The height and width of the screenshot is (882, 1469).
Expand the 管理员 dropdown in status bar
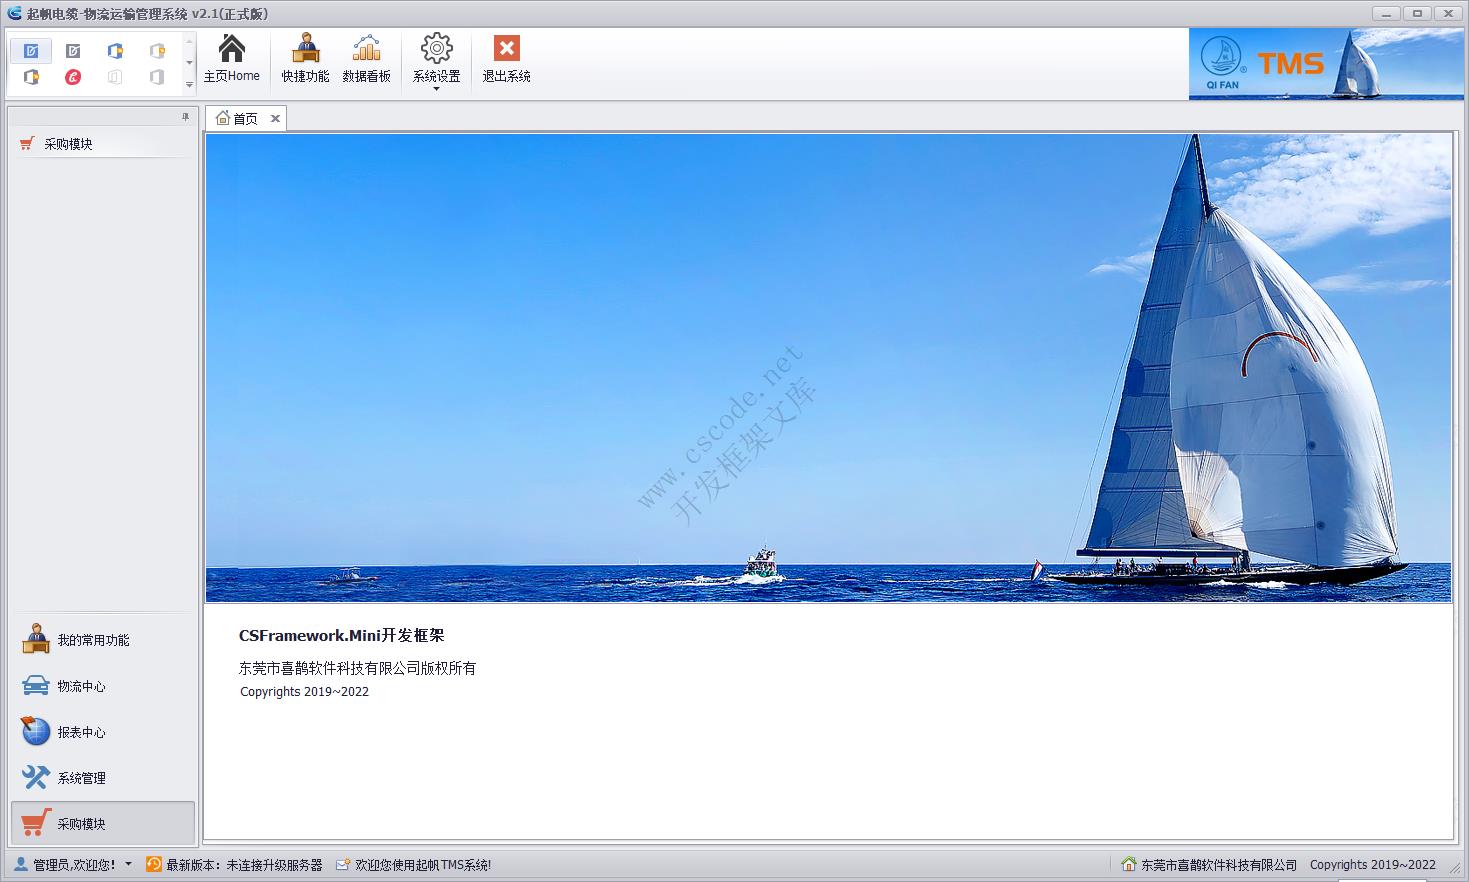(x=128, y=864)
